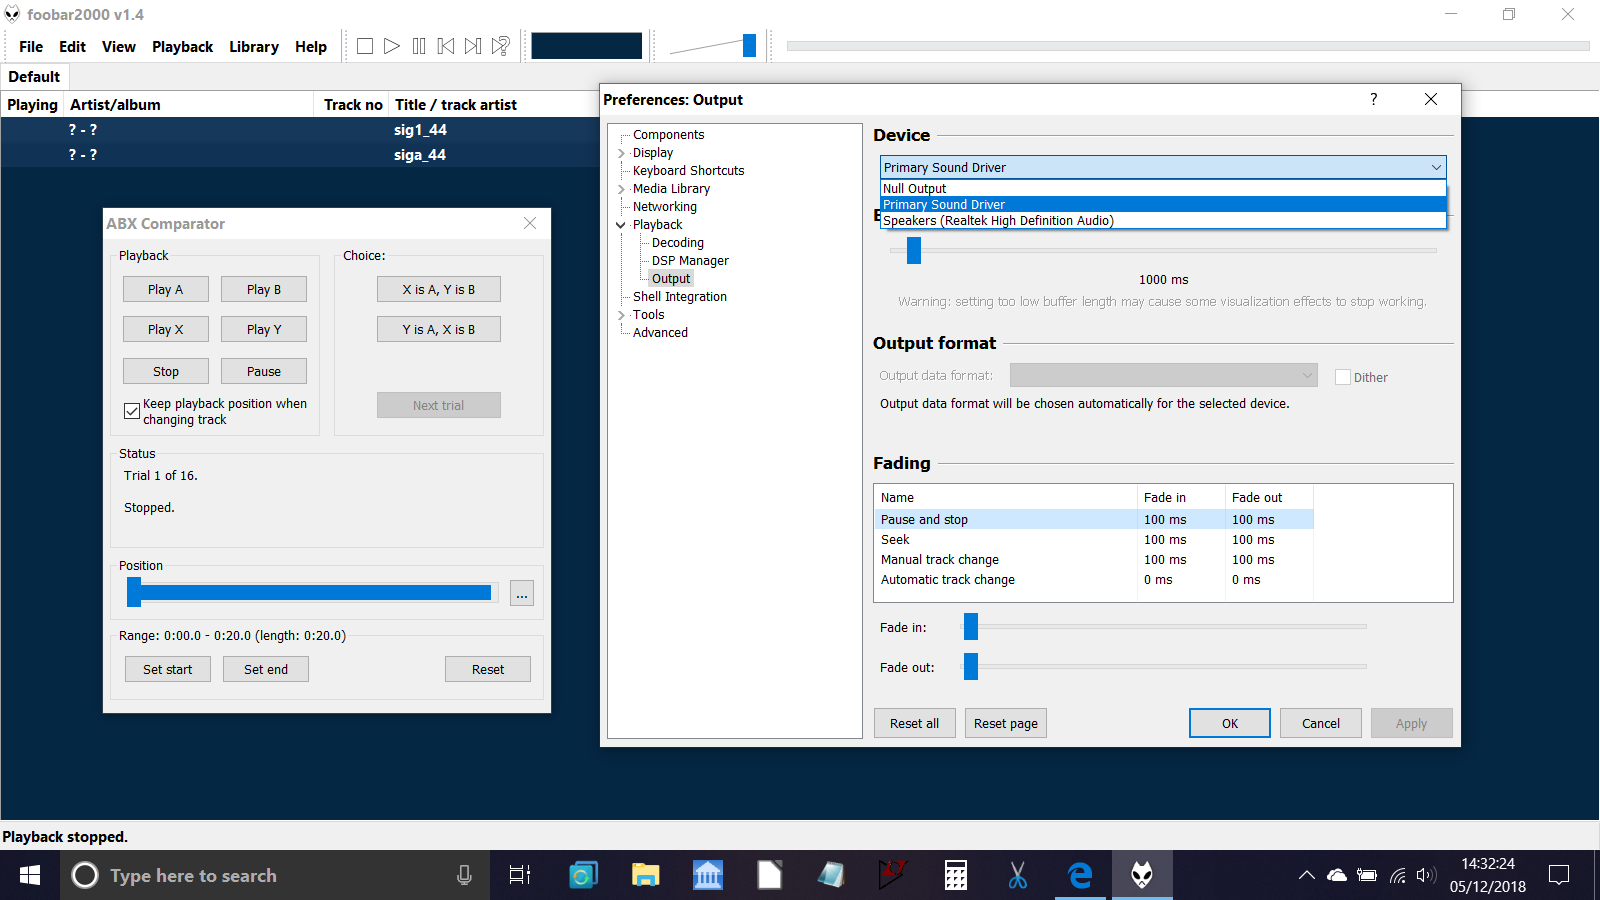
Task: Collapse the Playback tree node
Action: click(621, 225)
